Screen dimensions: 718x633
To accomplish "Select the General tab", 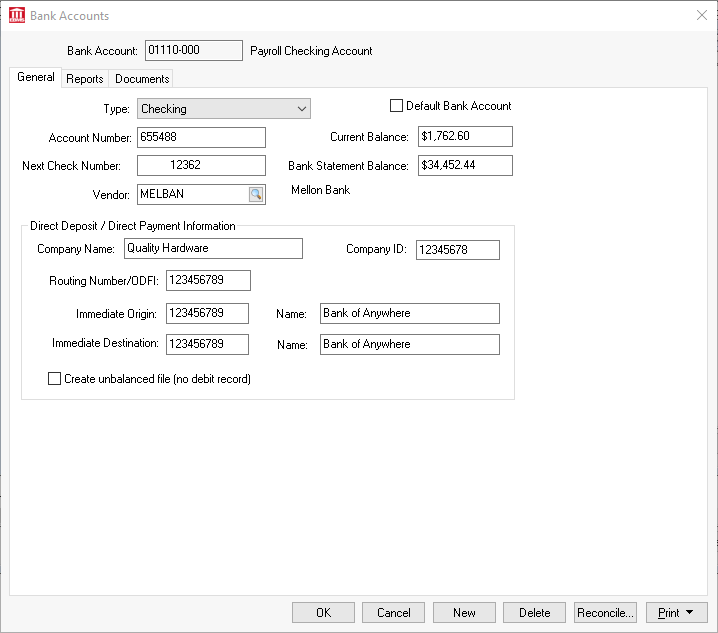I will tap(36, 77).
